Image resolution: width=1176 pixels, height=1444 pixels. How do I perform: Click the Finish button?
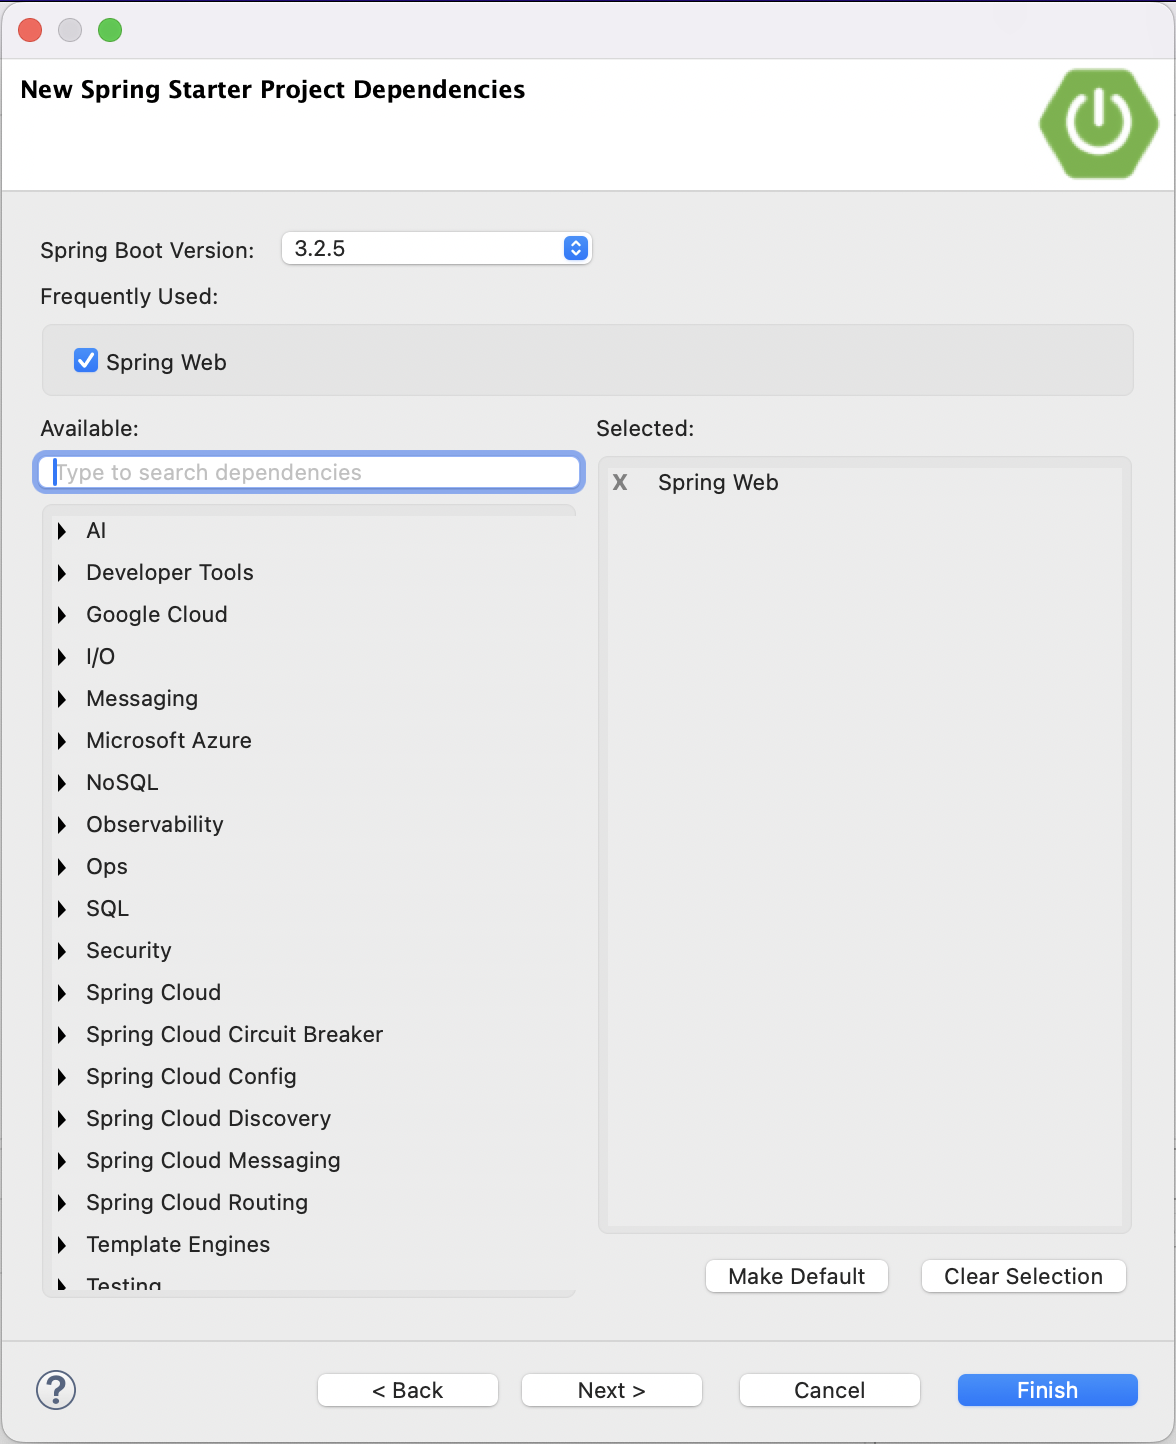point(1047,1390)
